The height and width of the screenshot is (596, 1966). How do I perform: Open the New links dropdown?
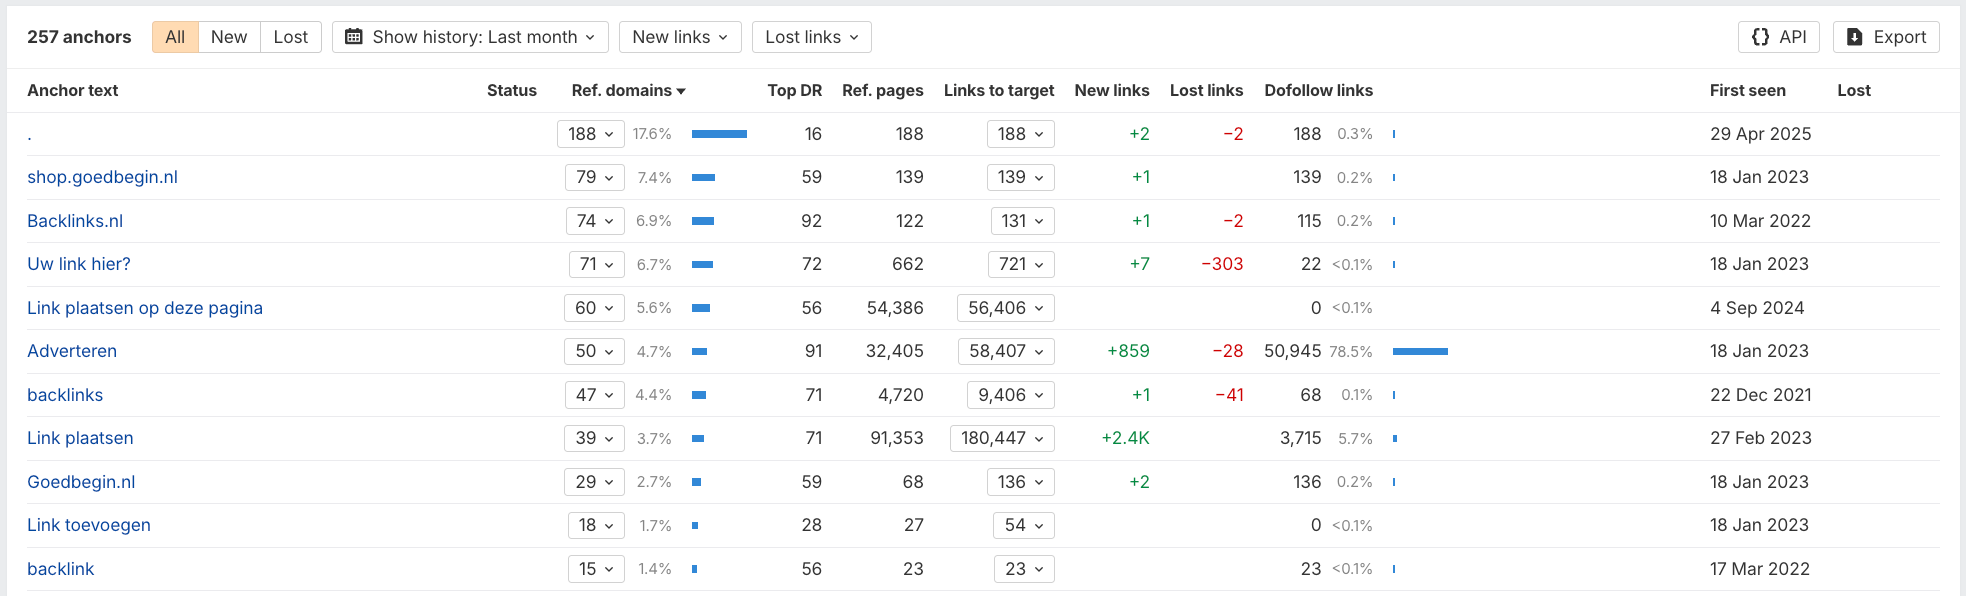[680, 37]
